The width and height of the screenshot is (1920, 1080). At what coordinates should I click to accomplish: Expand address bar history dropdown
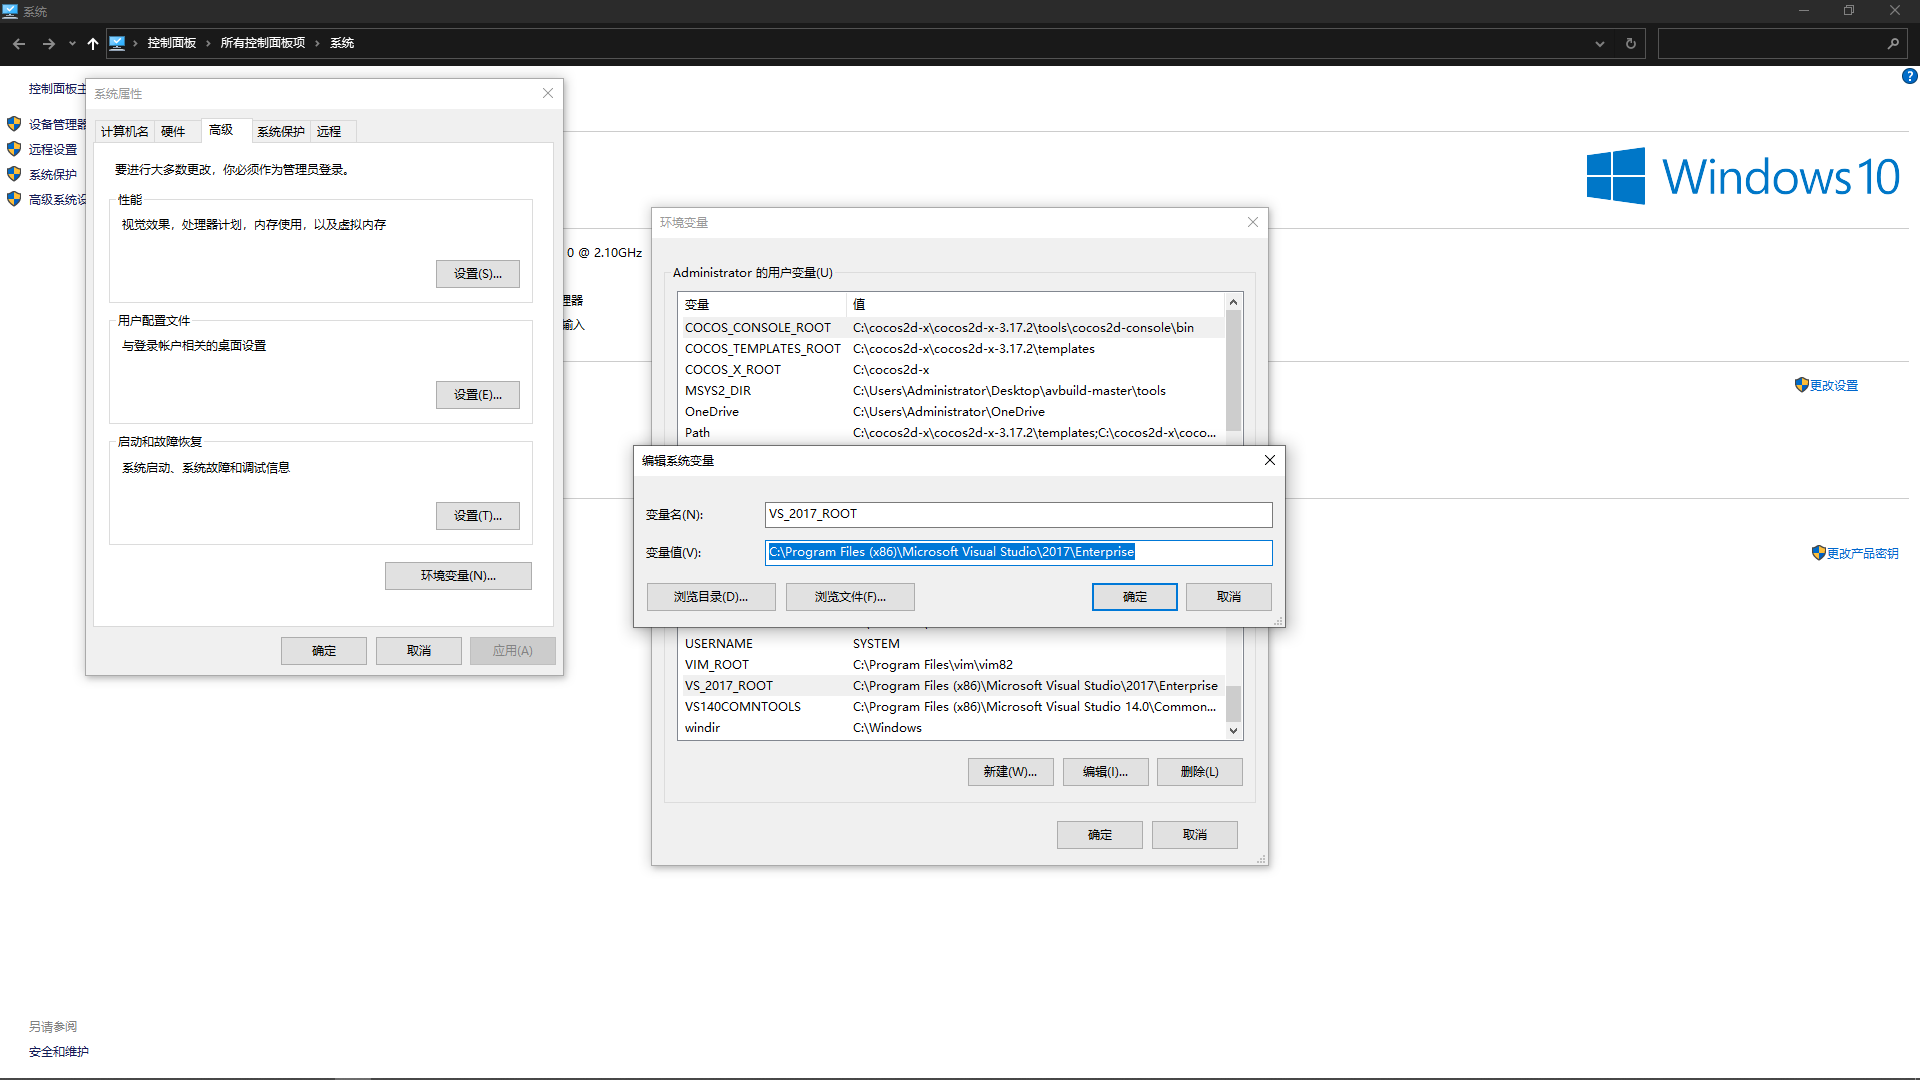pyautogui.click(x=1600, y=43)
